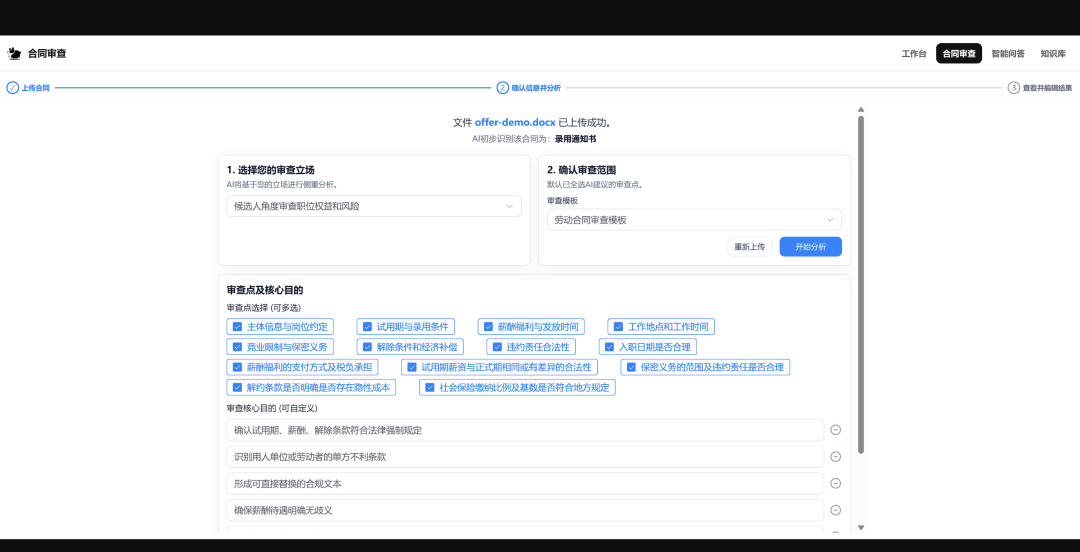Image resolution: width=1080 pixels, height=552 pixels.
Task: Click the 2. 确认审查范围 heading
Action: (581, 170)
